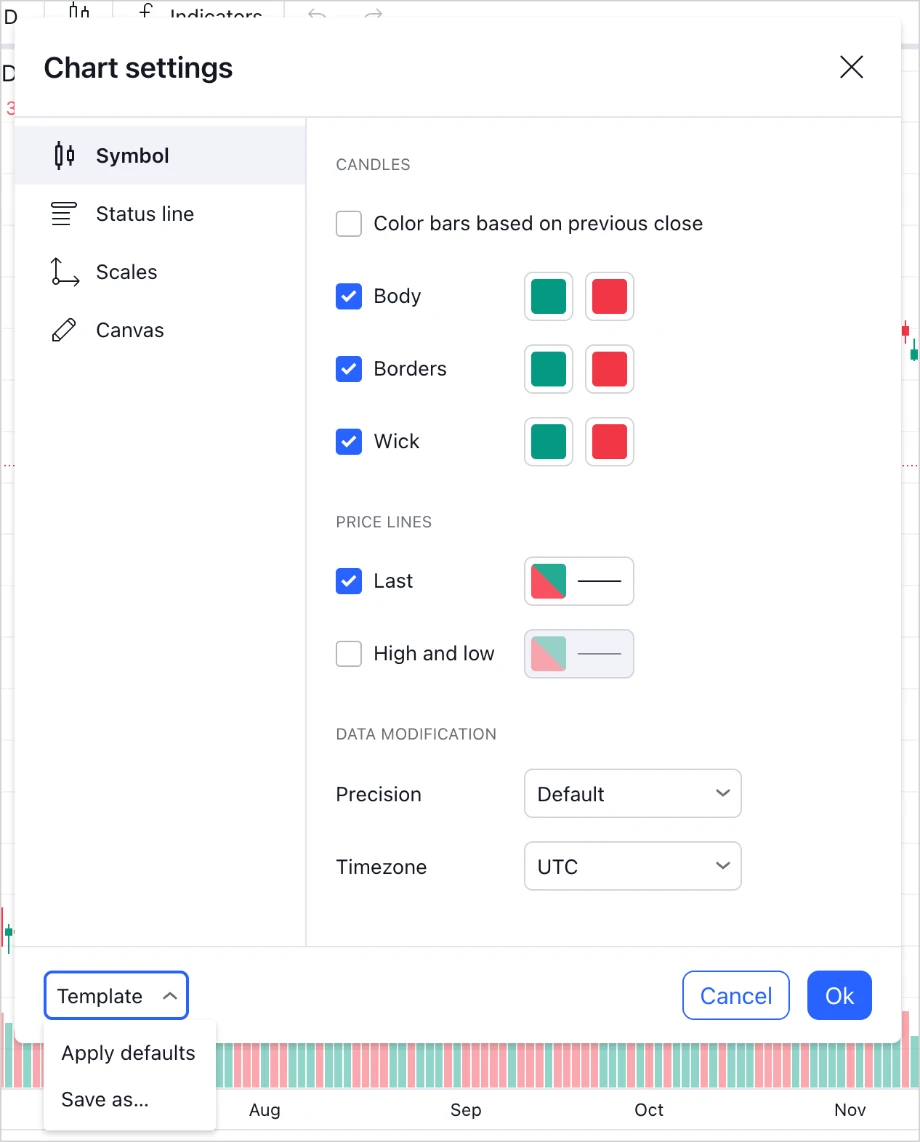
Task: Enable Color bars based on previous close
Action: click(348, 224)
